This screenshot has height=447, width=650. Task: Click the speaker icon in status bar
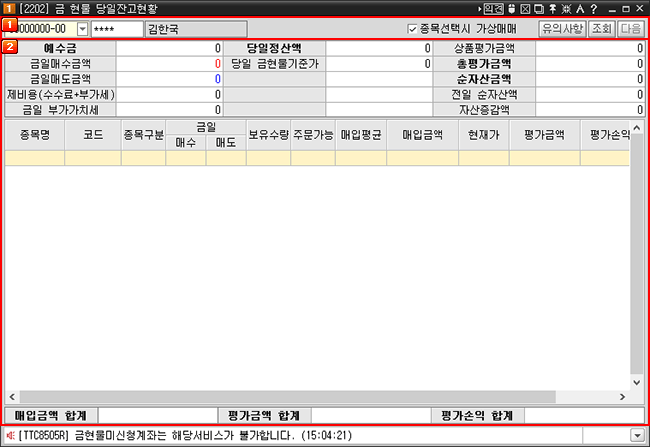[x=10, y=435]
